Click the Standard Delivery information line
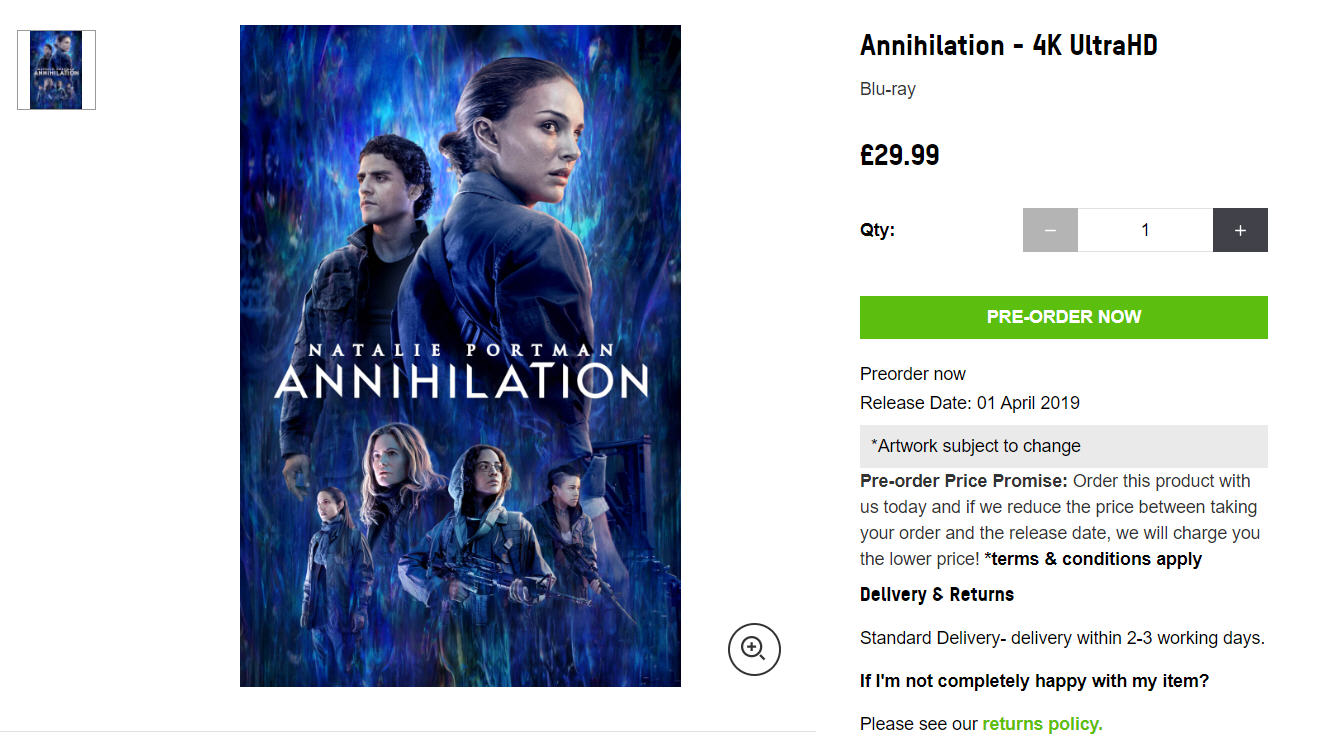Image resolution: width=1320 pixels, height=737 pixels. tap(1062, 638)
